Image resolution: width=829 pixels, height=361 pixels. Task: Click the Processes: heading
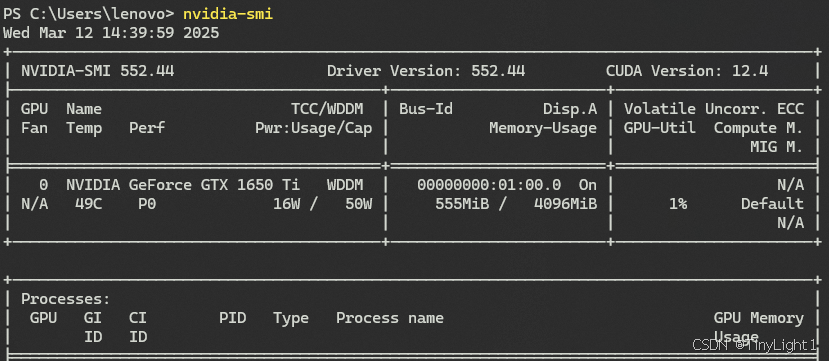(x=66, y=299)
